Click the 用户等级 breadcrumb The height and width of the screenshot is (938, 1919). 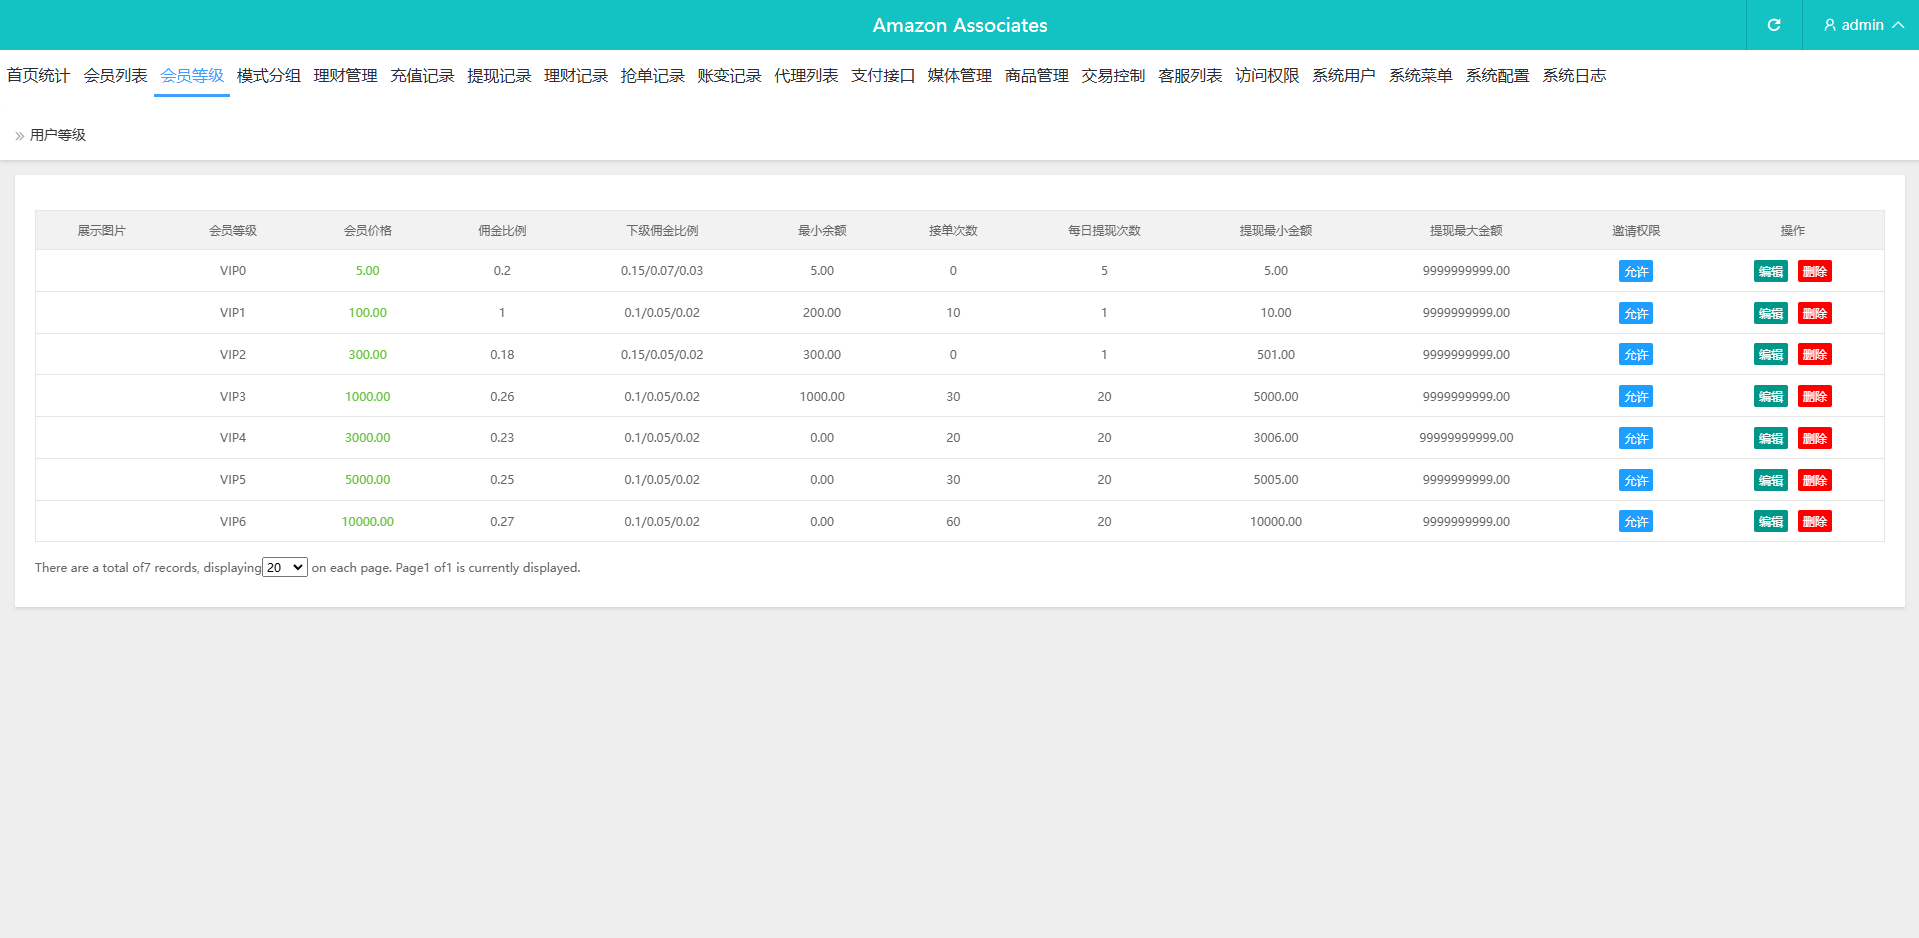tap(58, 135)
